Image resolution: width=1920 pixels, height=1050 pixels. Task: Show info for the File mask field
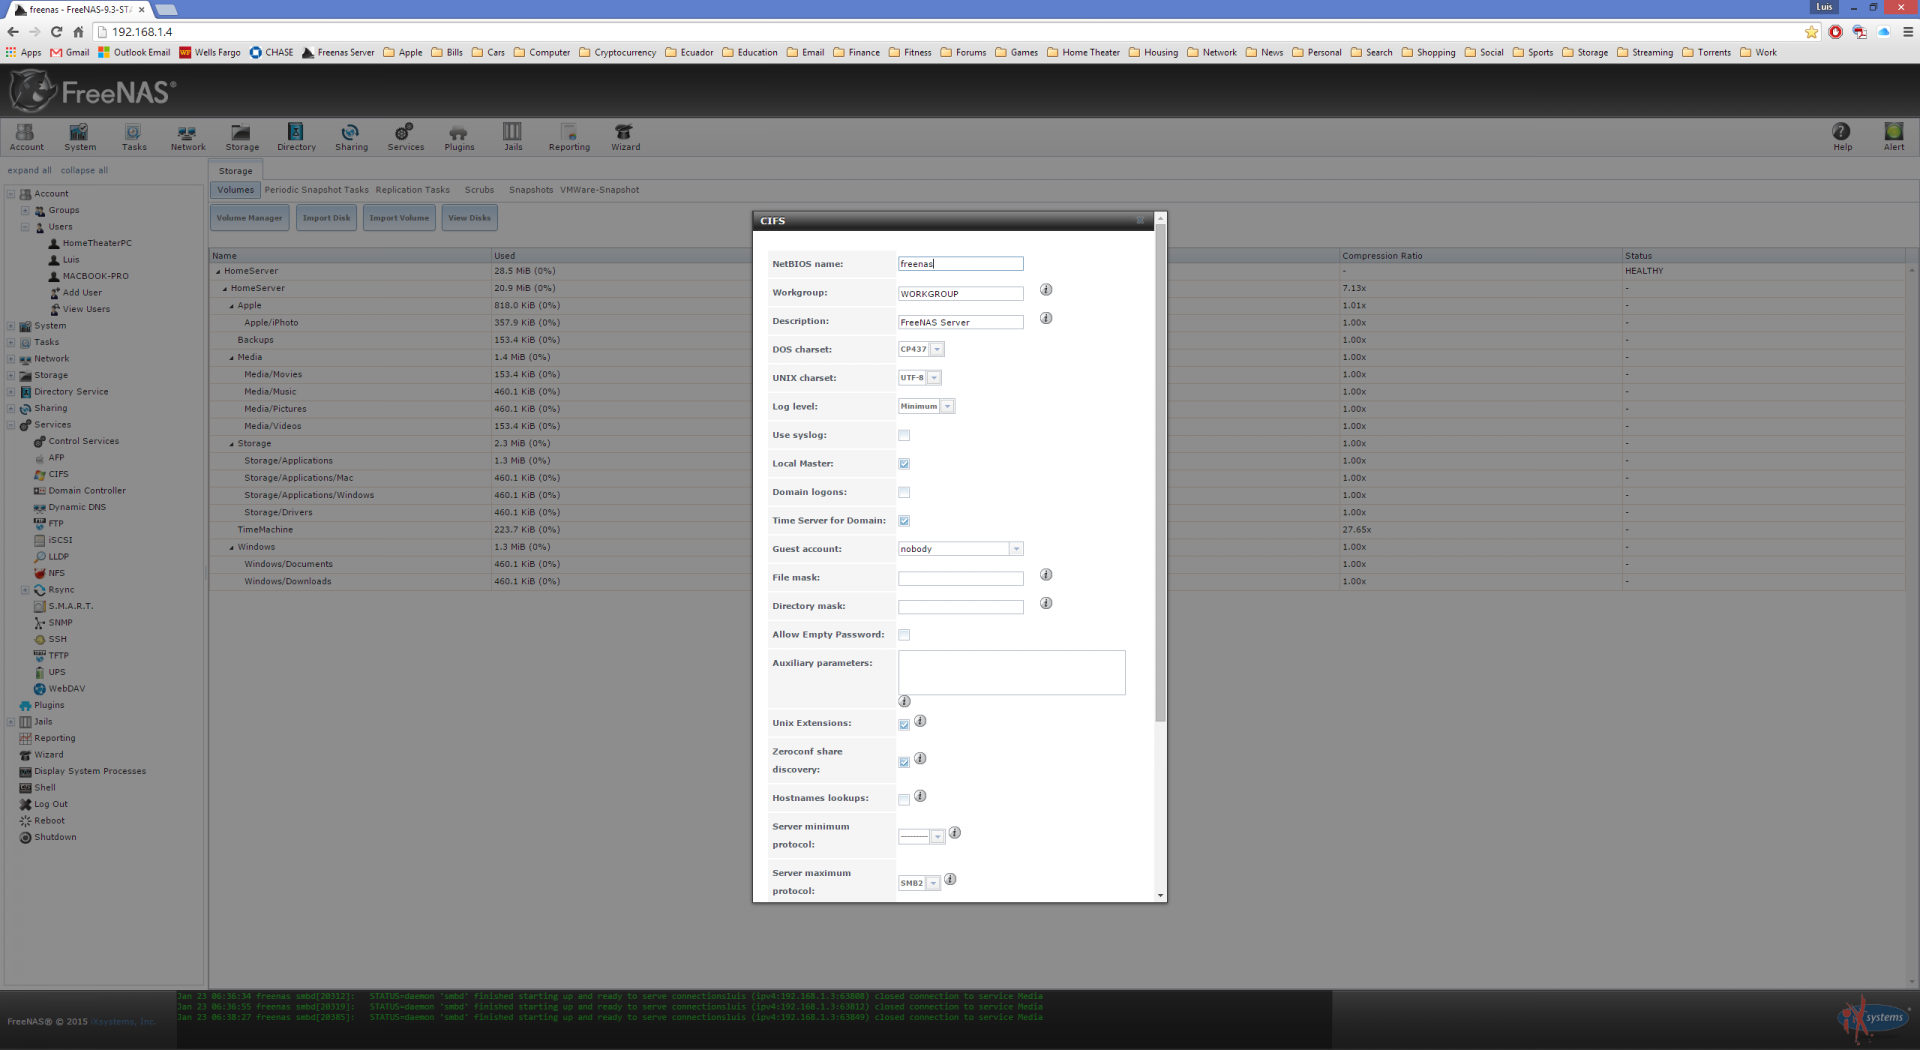tap(1046, 575)
